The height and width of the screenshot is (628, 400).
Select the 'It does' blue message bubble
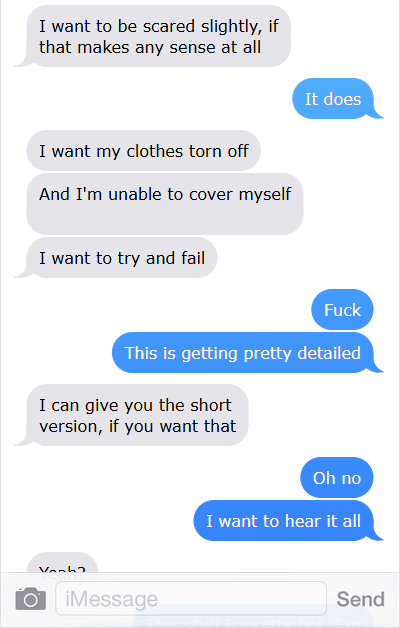333,99
